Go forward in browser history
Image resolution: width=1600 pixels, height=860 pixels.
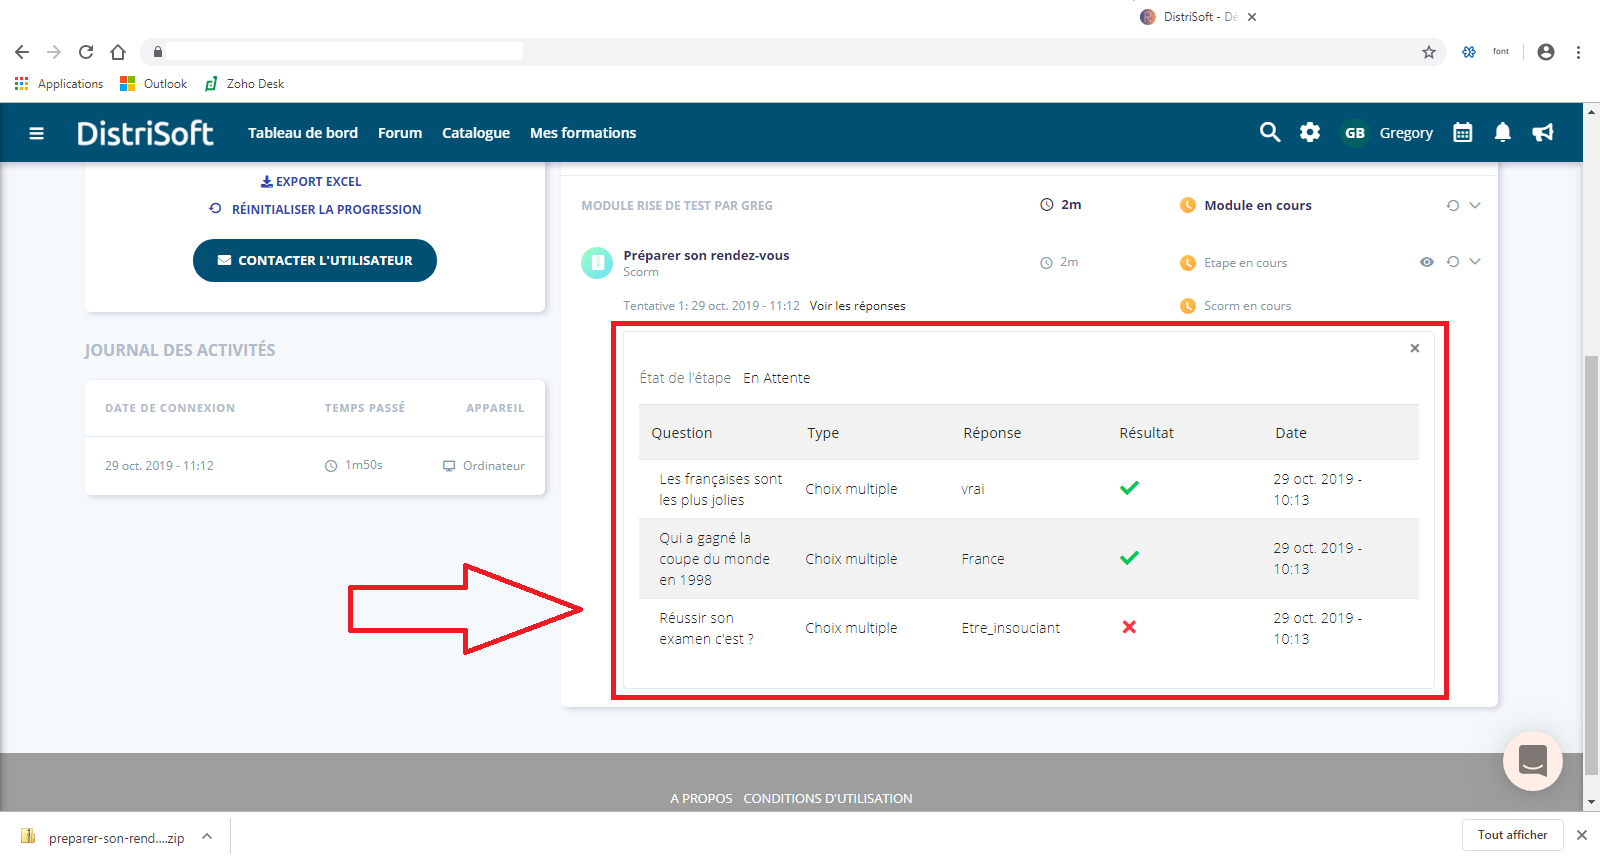pos(54,52)
